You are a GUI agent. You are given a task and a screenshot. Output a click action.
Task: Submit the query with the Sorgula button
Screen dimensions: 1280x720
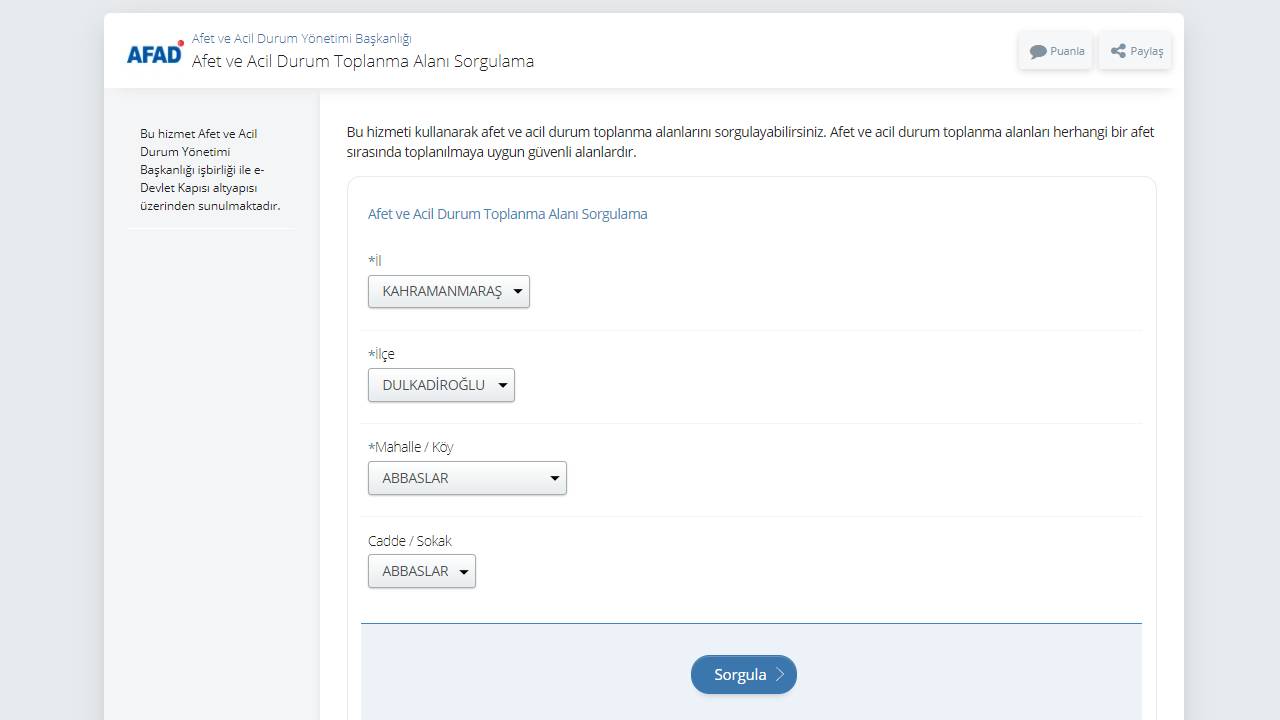742,674
